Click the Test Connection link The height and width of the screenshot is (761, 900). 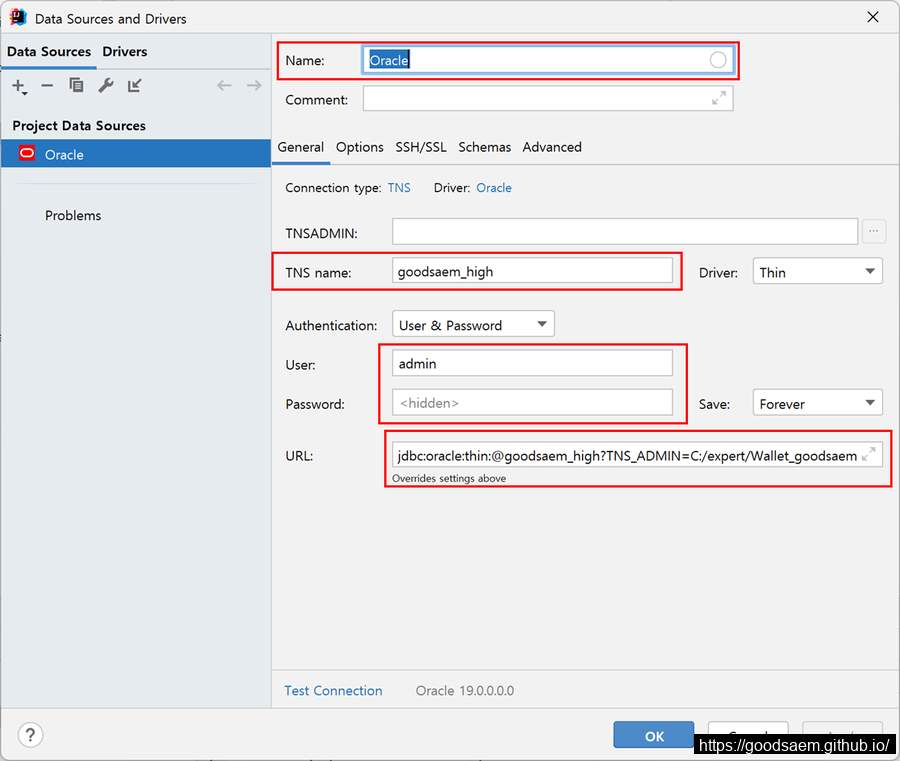(333, 690)
